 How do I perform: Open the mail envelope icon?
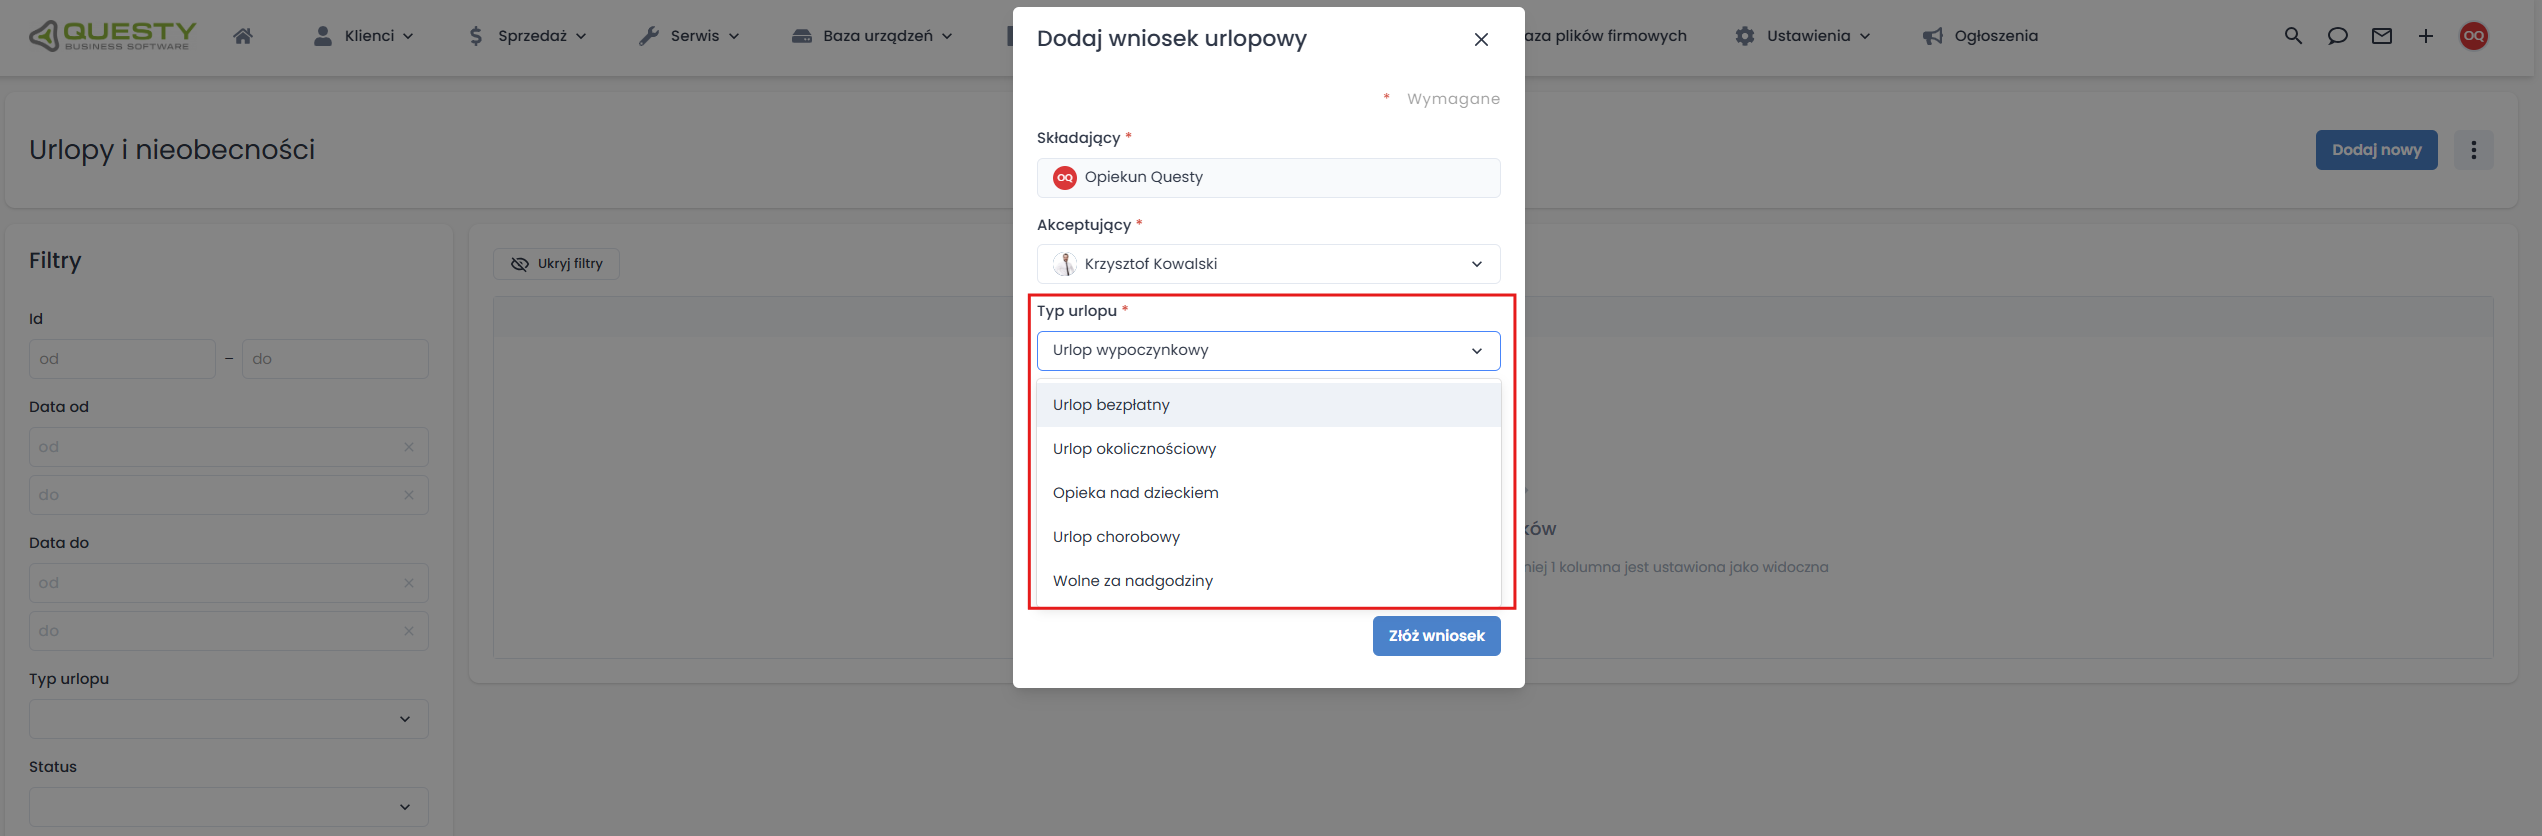click(x=2382, y=36)
